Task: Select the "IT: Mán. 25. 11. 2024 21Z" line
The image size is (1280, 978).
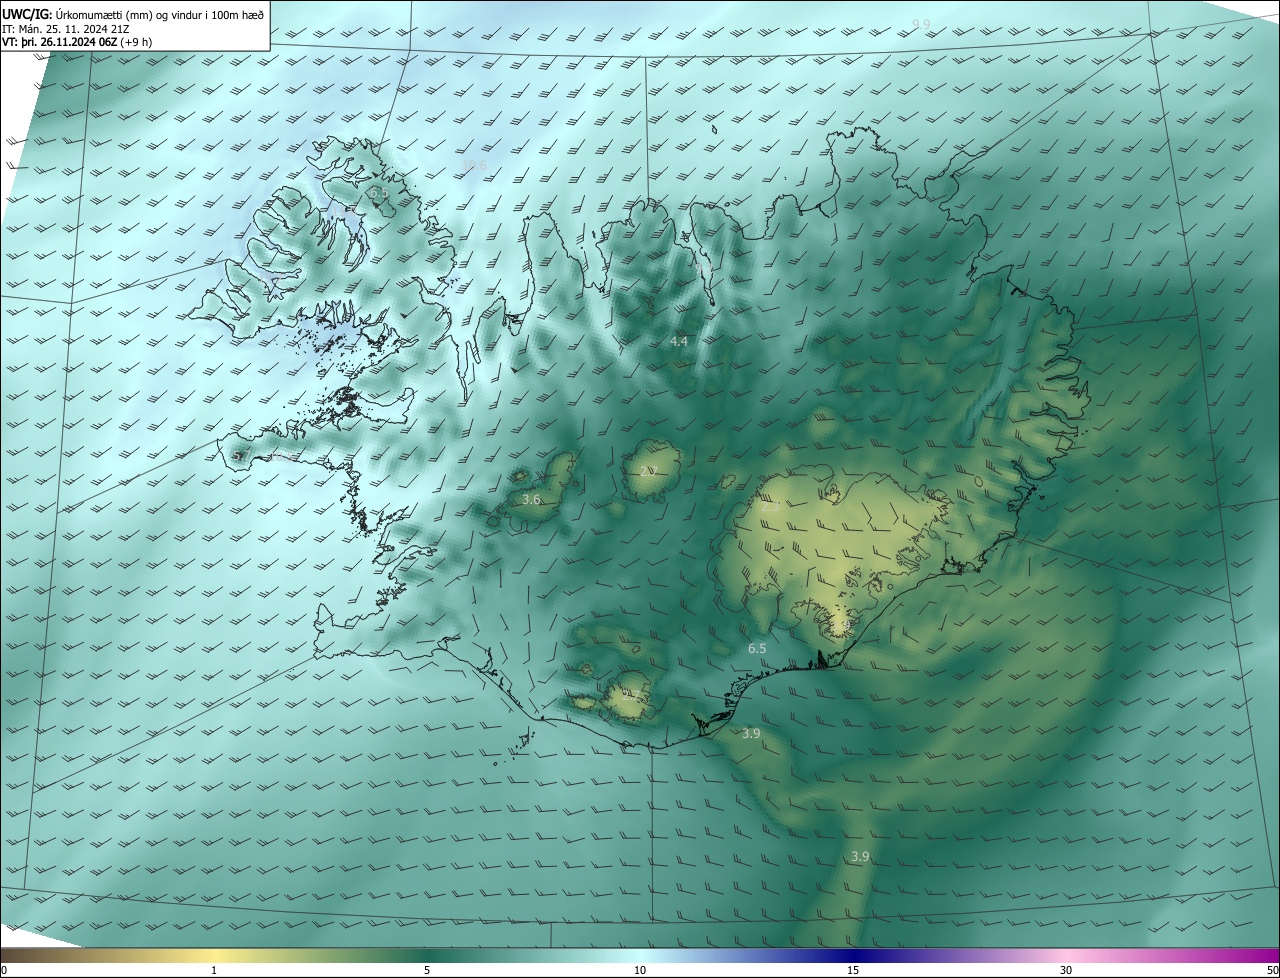Action: [66, 29]
